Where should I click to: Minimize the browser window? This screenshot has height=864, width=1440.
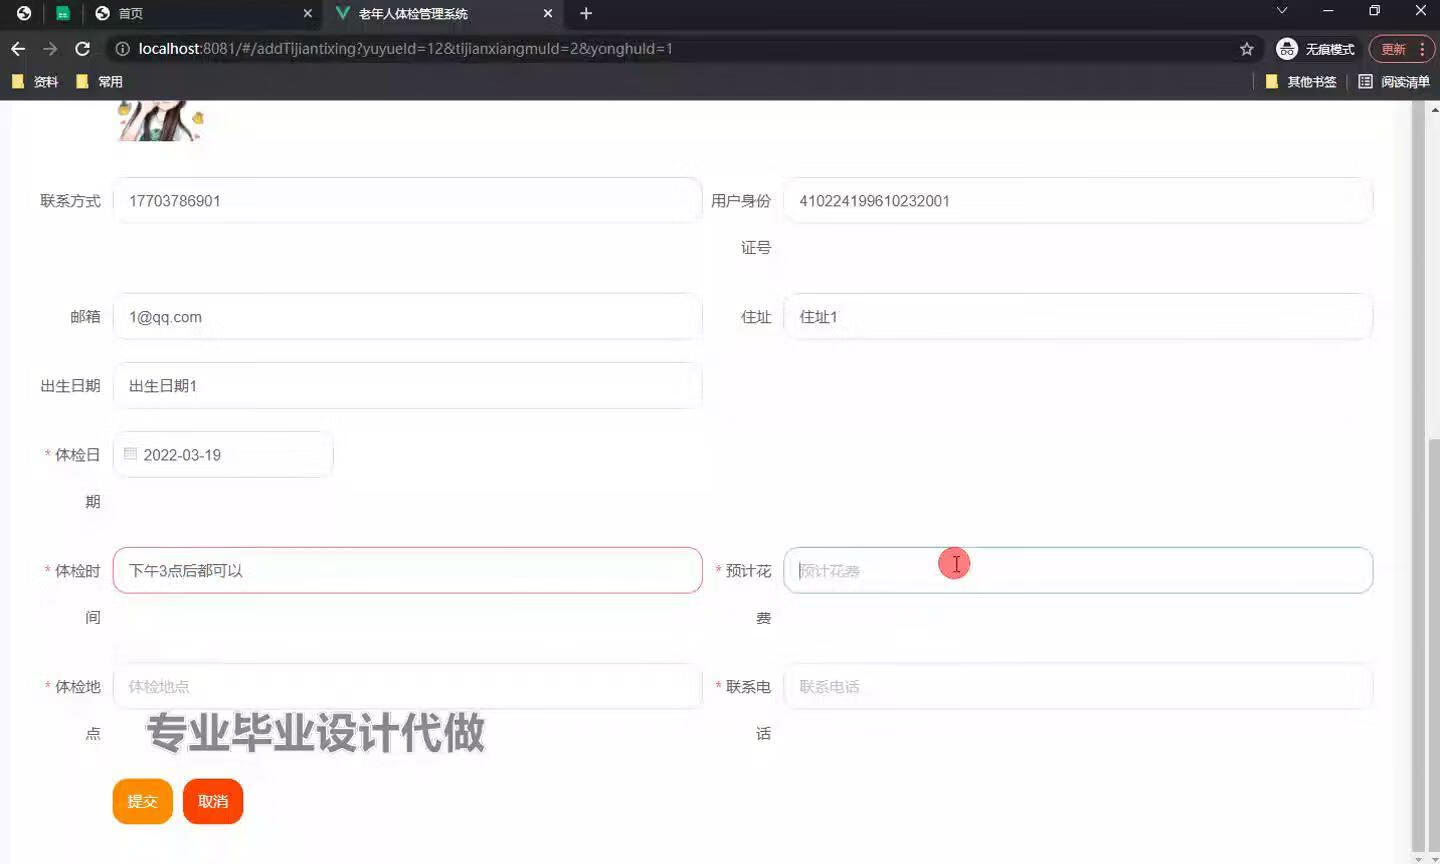(x=1328, y=11)
